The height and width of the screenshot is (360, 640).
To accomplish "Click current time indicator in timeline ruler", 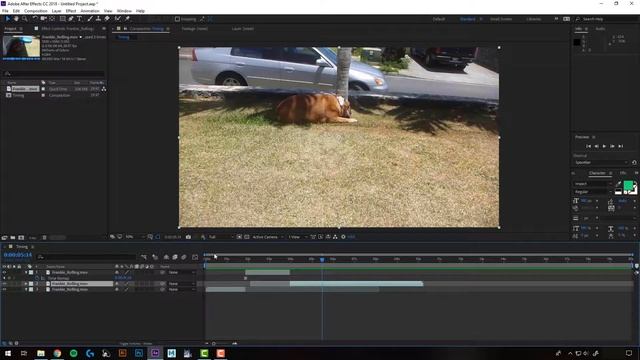I will tap(322, 259).
